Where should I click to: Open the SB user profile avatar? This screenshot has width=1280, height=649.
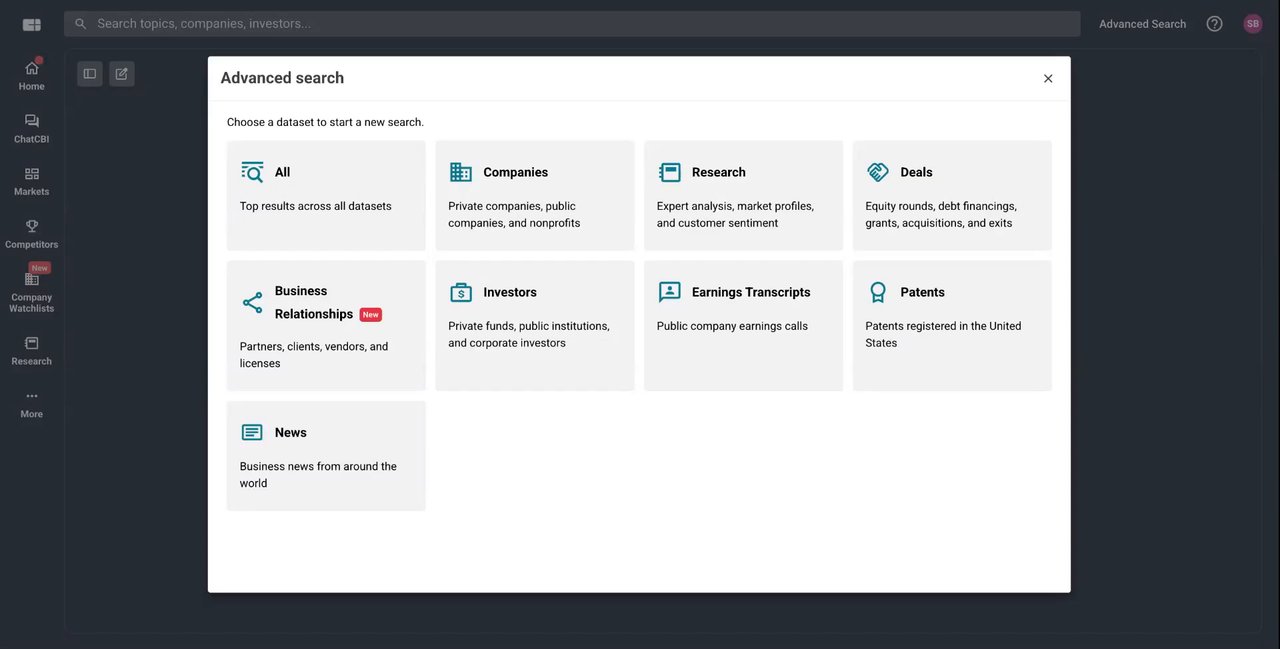tap(1252, 24)
